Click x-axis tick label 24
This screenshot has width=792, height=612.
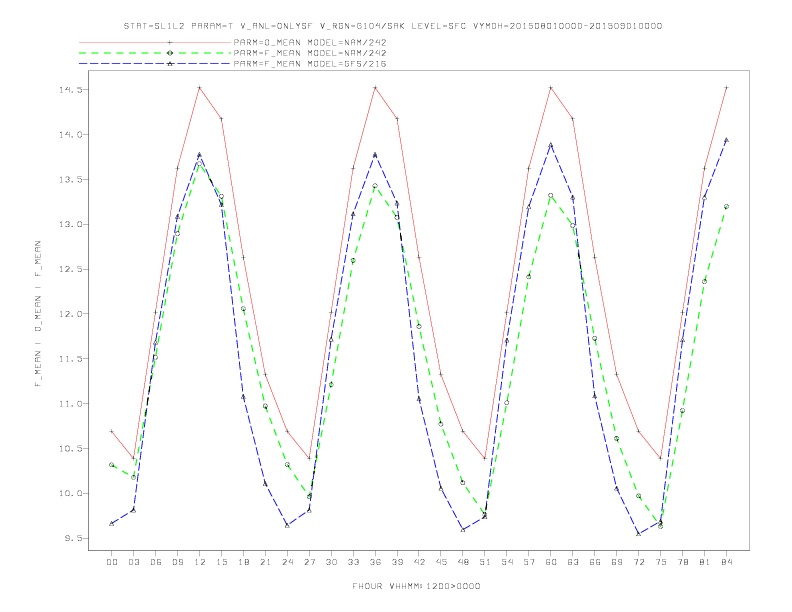click(x=287, y=562)
